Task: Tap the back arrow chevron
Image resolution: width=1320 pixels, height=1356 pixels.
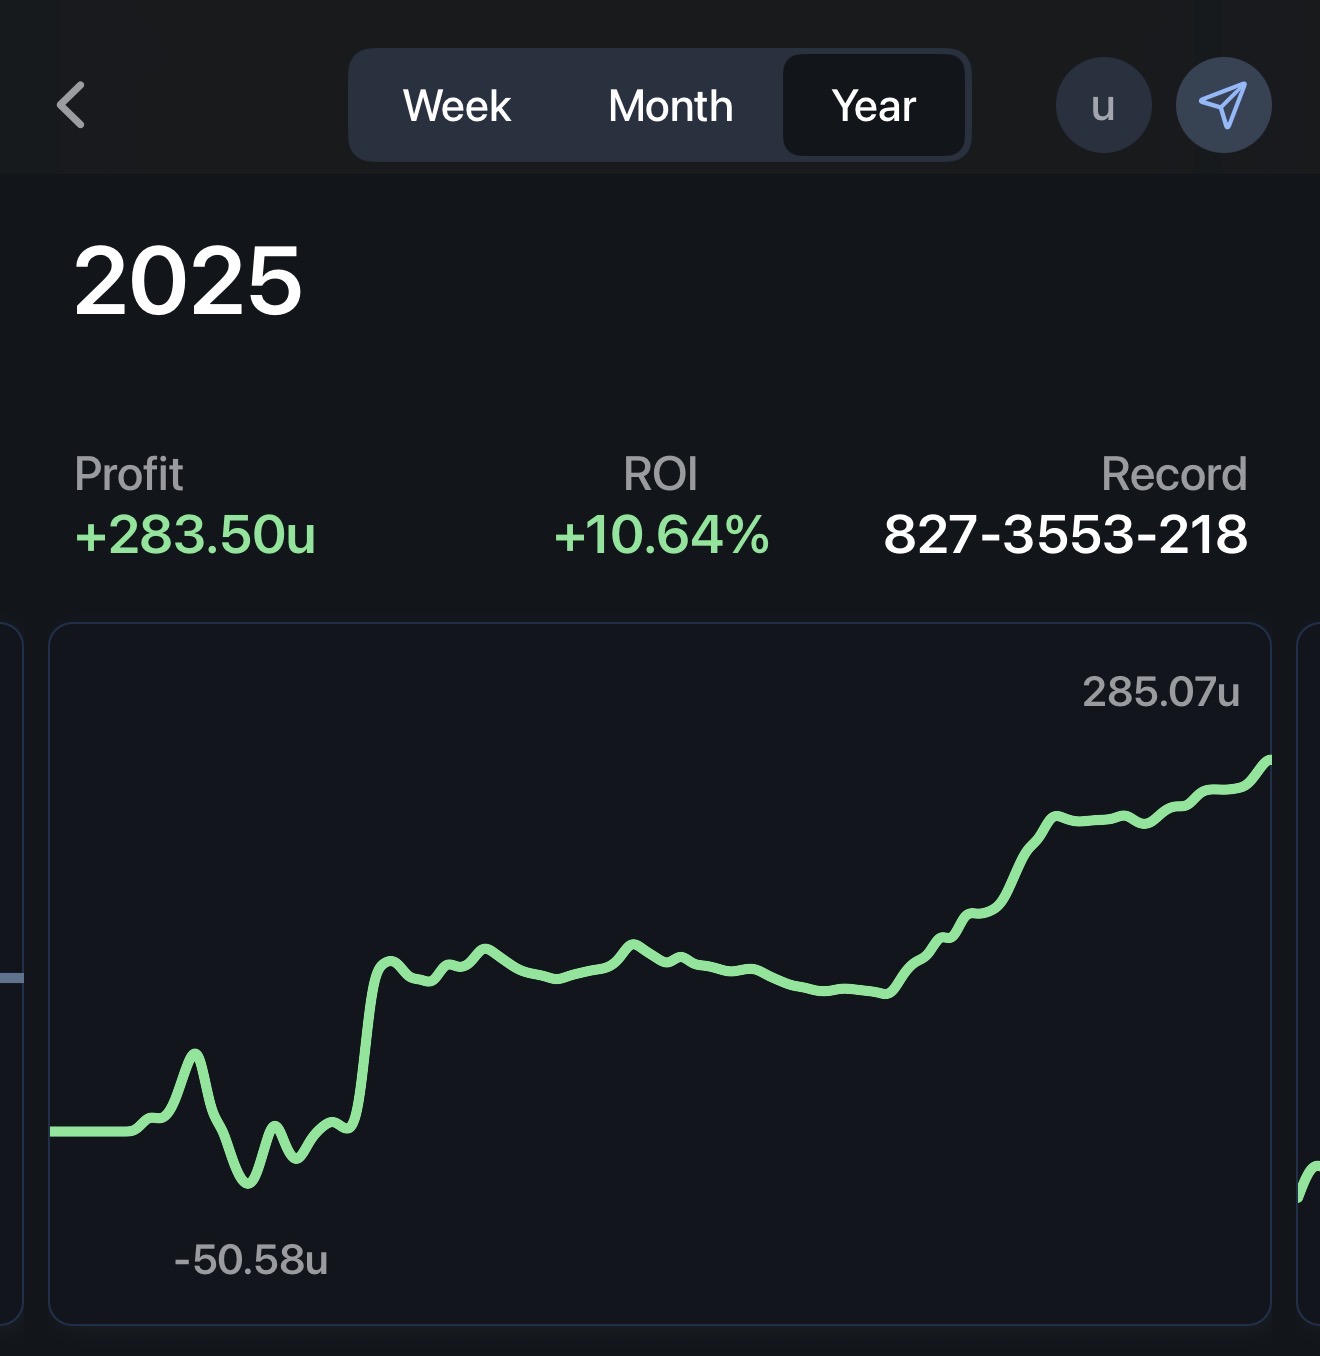Action: 72,105
